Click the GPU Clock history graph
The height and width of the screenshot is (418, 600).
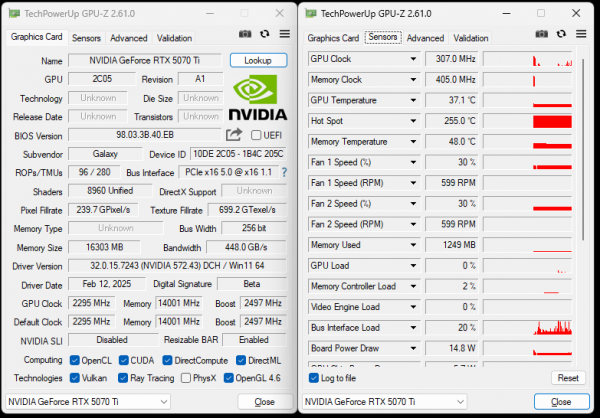527,59
